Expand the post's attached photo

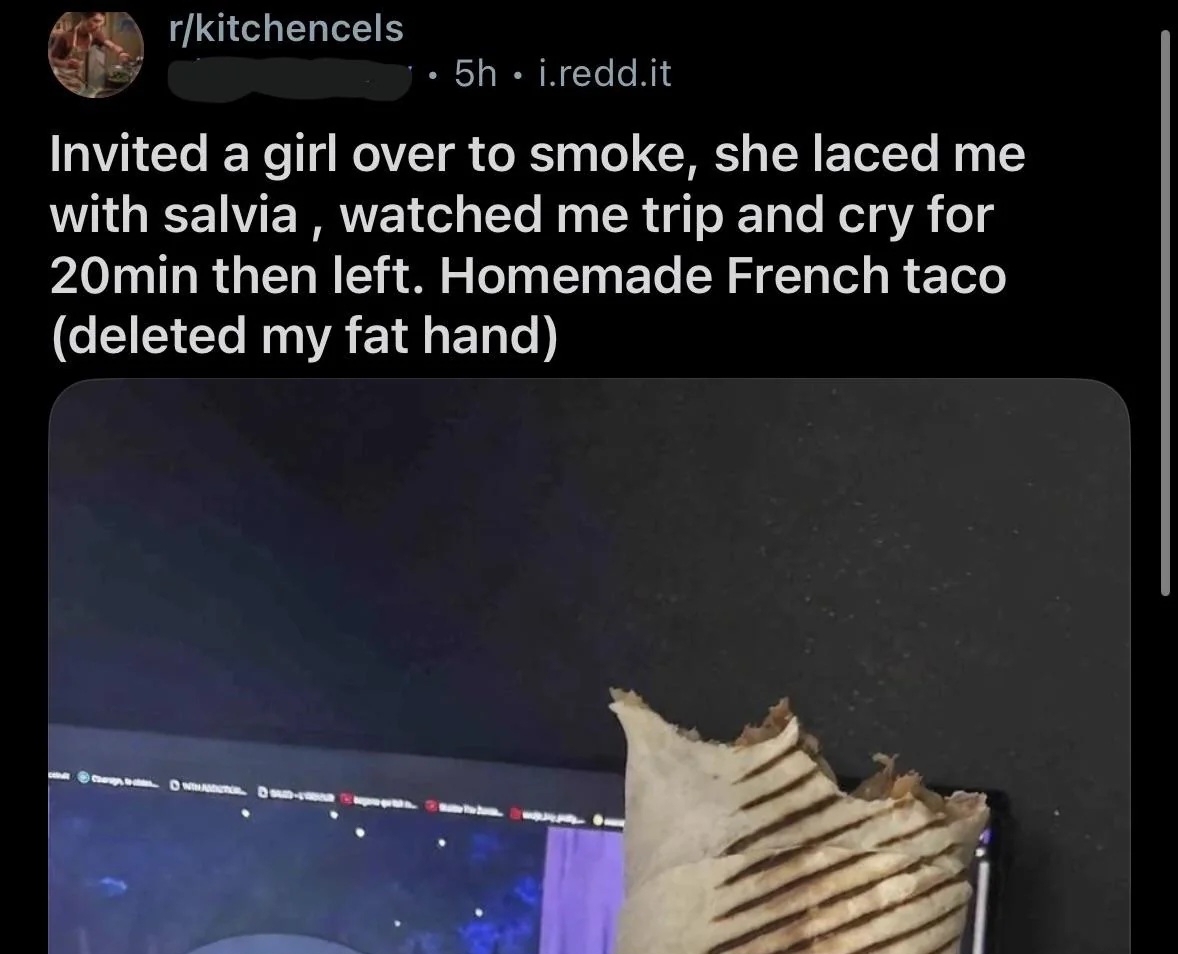[589, 666]
